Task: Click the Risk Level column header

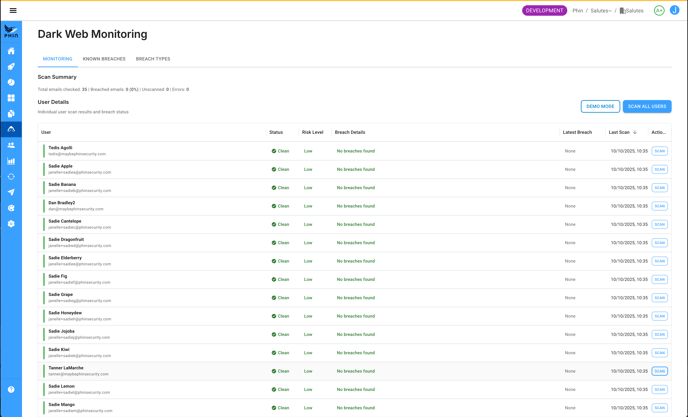Action: [x=312, y=132]
